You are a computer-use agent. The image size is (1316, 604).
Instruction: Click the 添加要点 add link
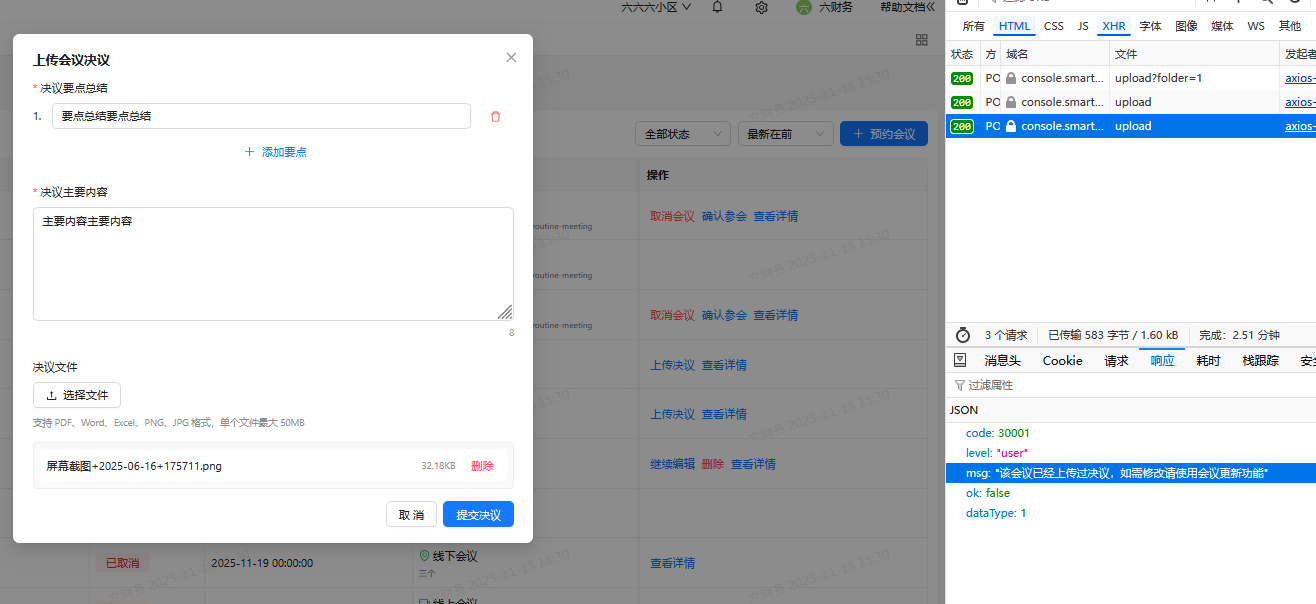pyautogui.click(x=275, y=152)
